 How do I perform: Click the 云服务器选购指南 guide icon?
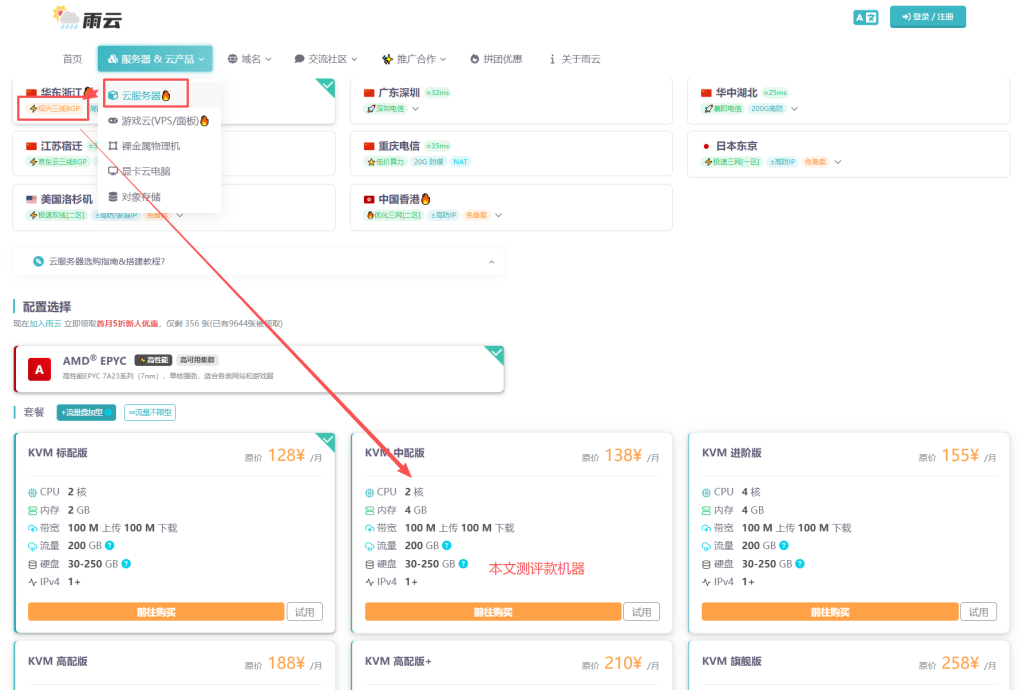coord(39,261)
